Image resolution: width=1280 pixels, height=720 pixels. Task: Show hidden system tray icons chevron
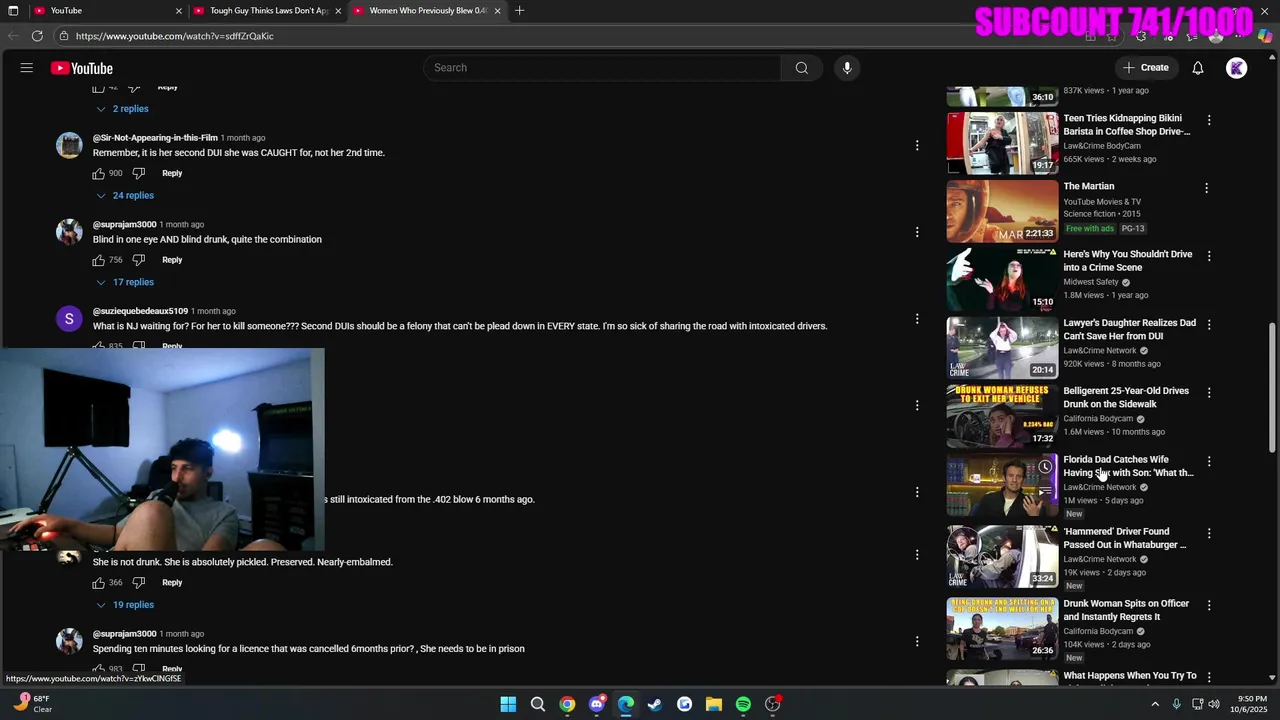click(1155, 704)
